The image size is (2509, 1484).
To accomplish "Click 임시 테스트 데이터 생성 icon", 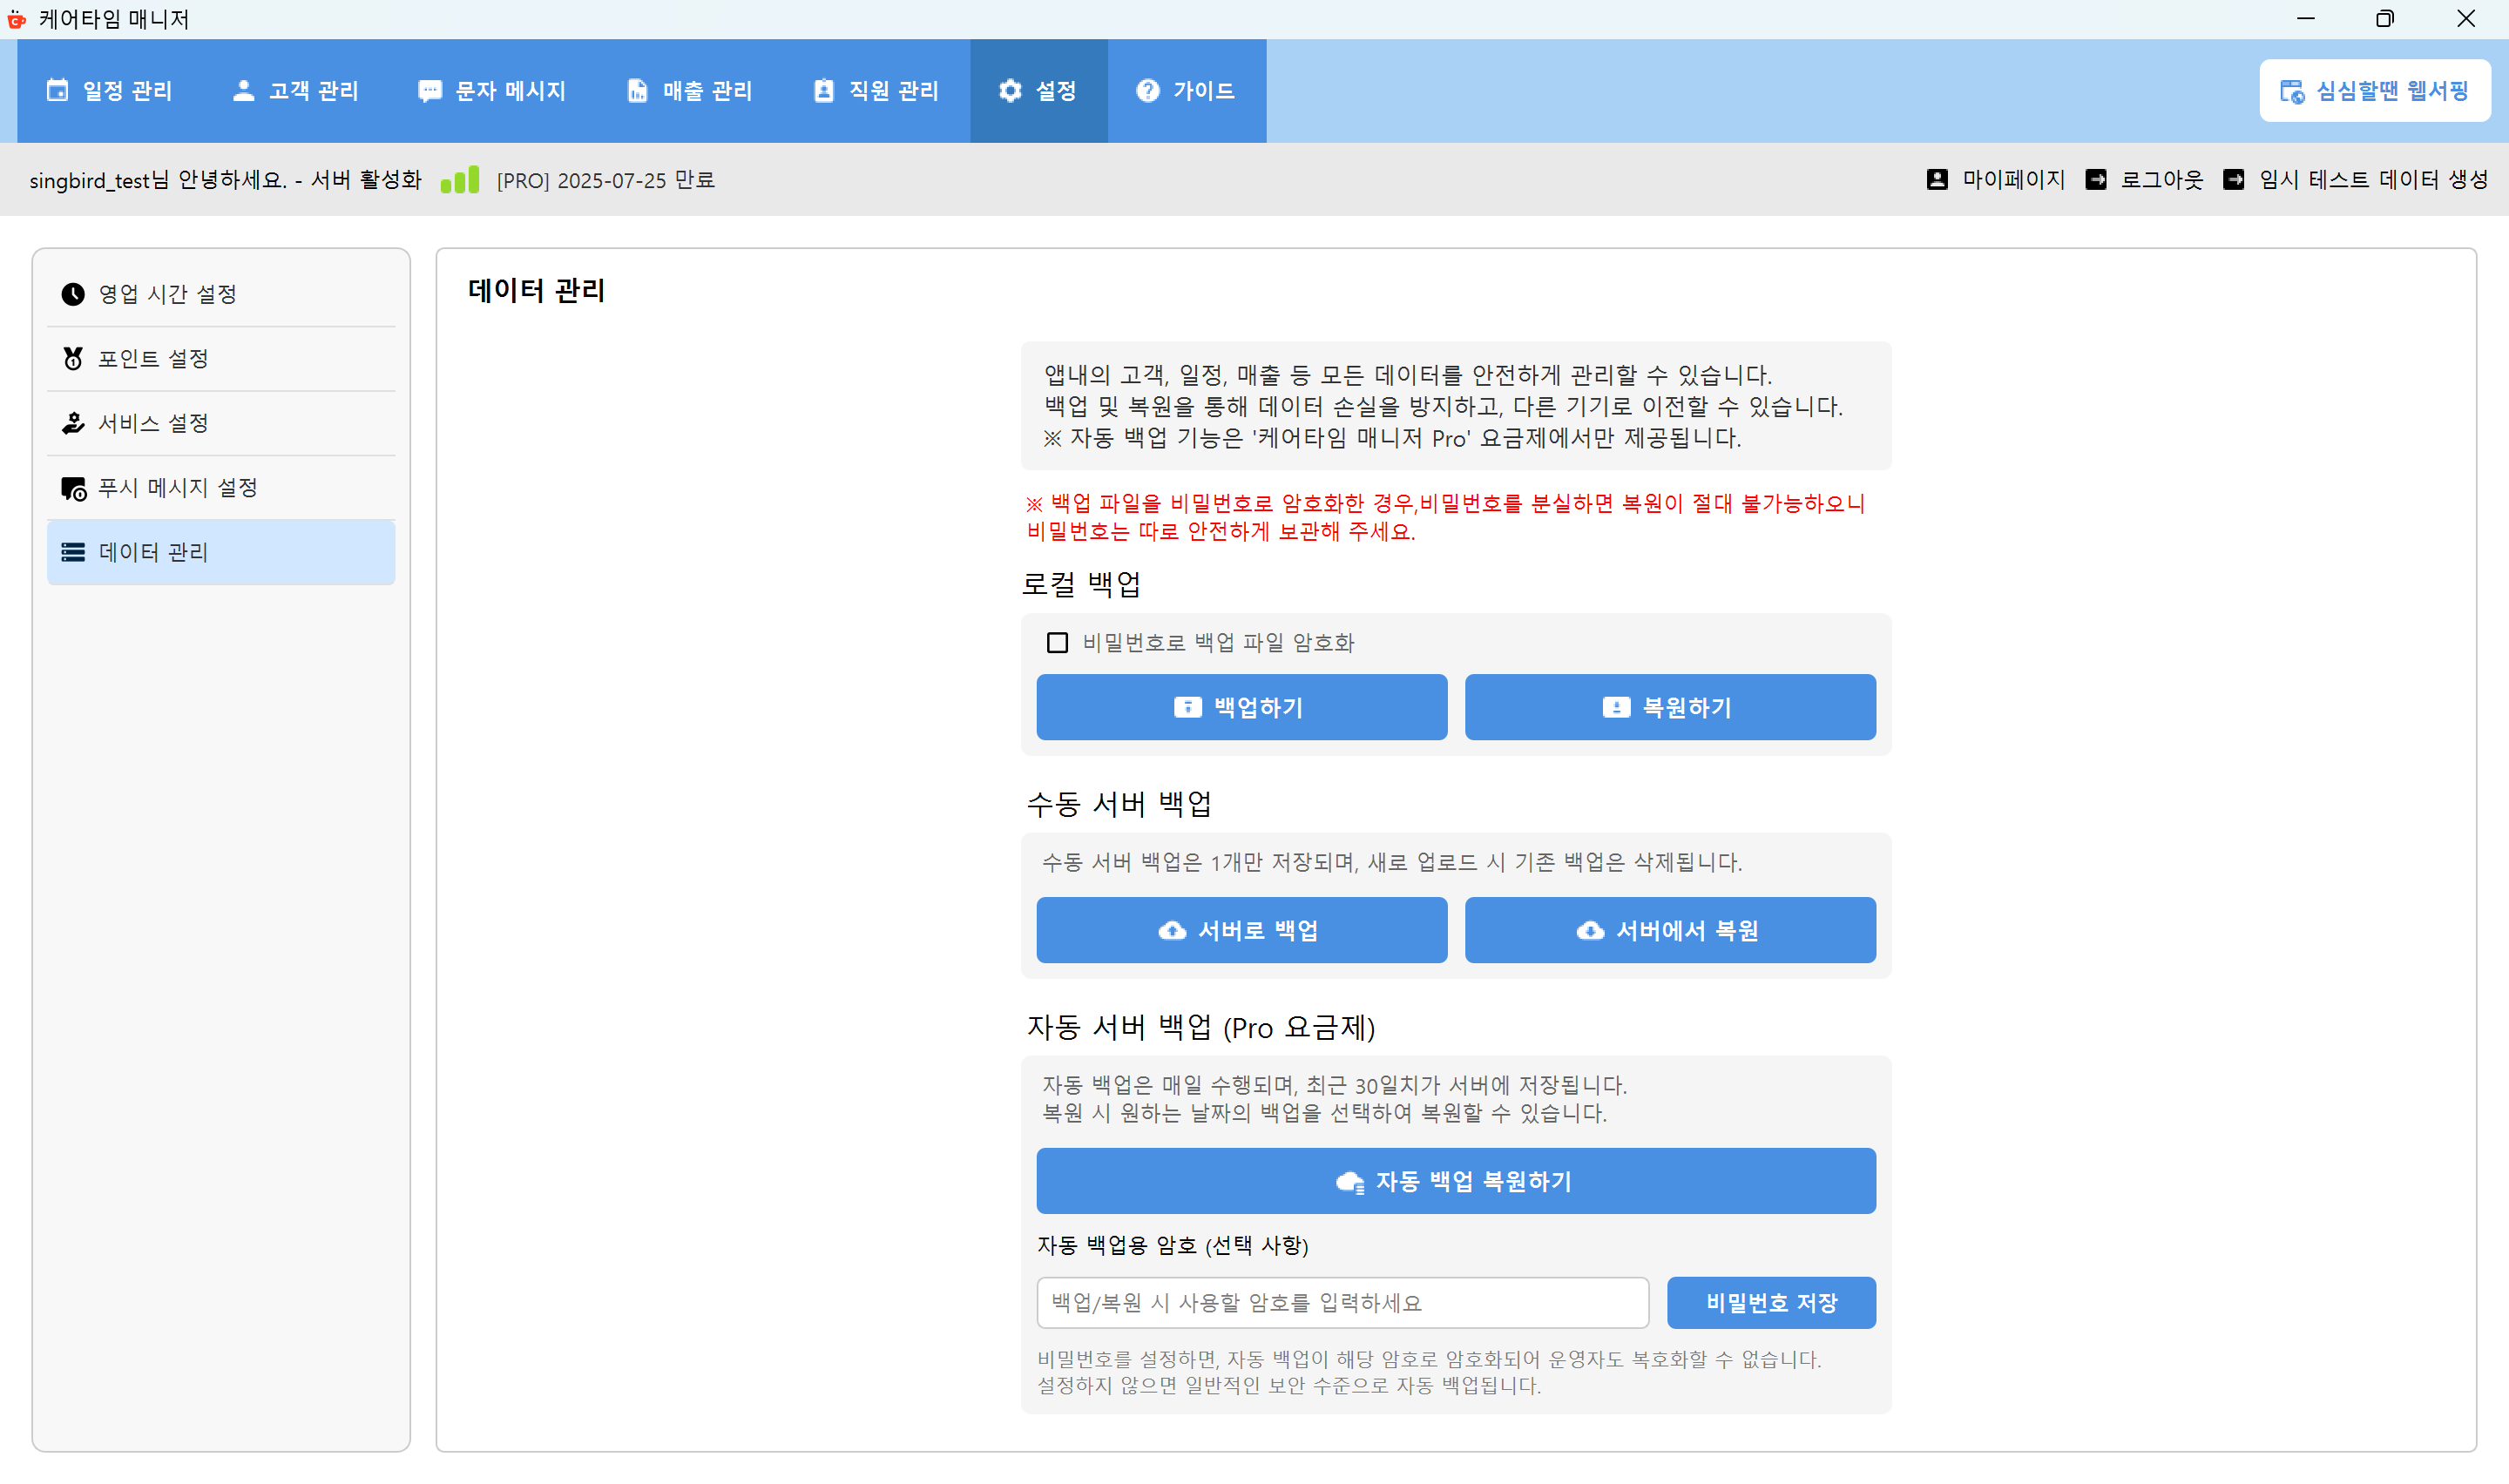I will click(x=2233, y=179).
